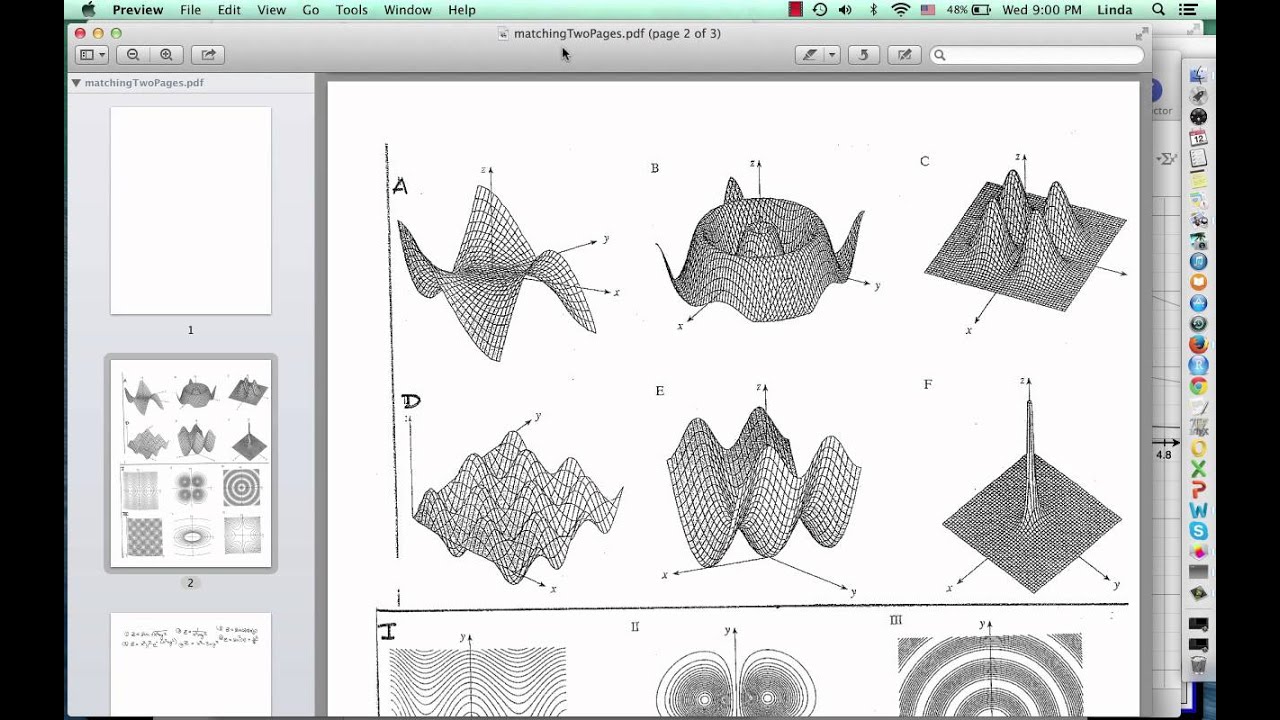Click the battery 48% indicator
Screen dimensions: 1280x720
tap(968, 10)
